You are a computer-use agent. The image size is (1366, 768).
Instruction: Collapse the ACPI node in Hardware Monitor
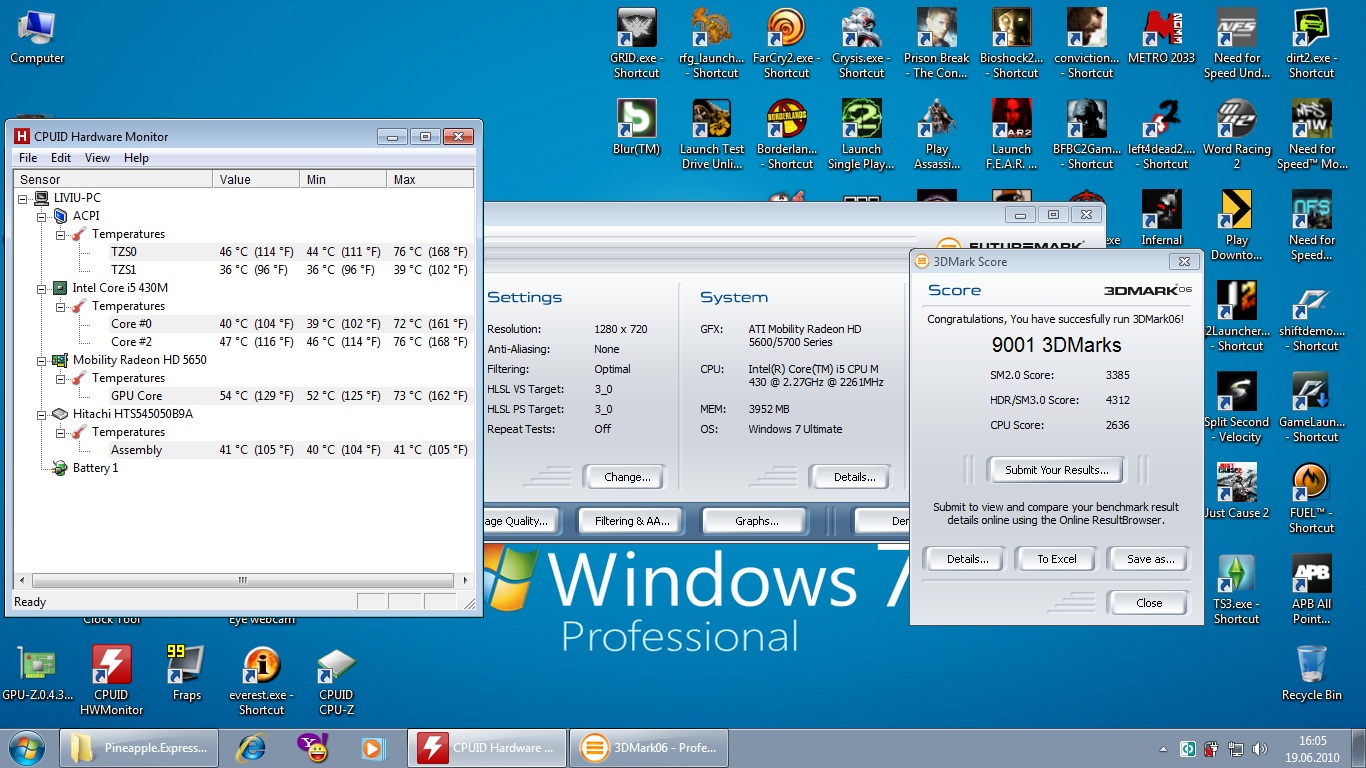(42, 216)
